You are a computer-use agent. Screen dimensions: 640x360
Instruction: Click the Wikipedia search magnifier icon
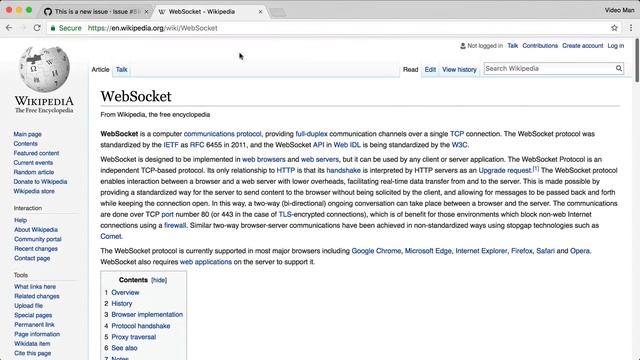point(619,68)
